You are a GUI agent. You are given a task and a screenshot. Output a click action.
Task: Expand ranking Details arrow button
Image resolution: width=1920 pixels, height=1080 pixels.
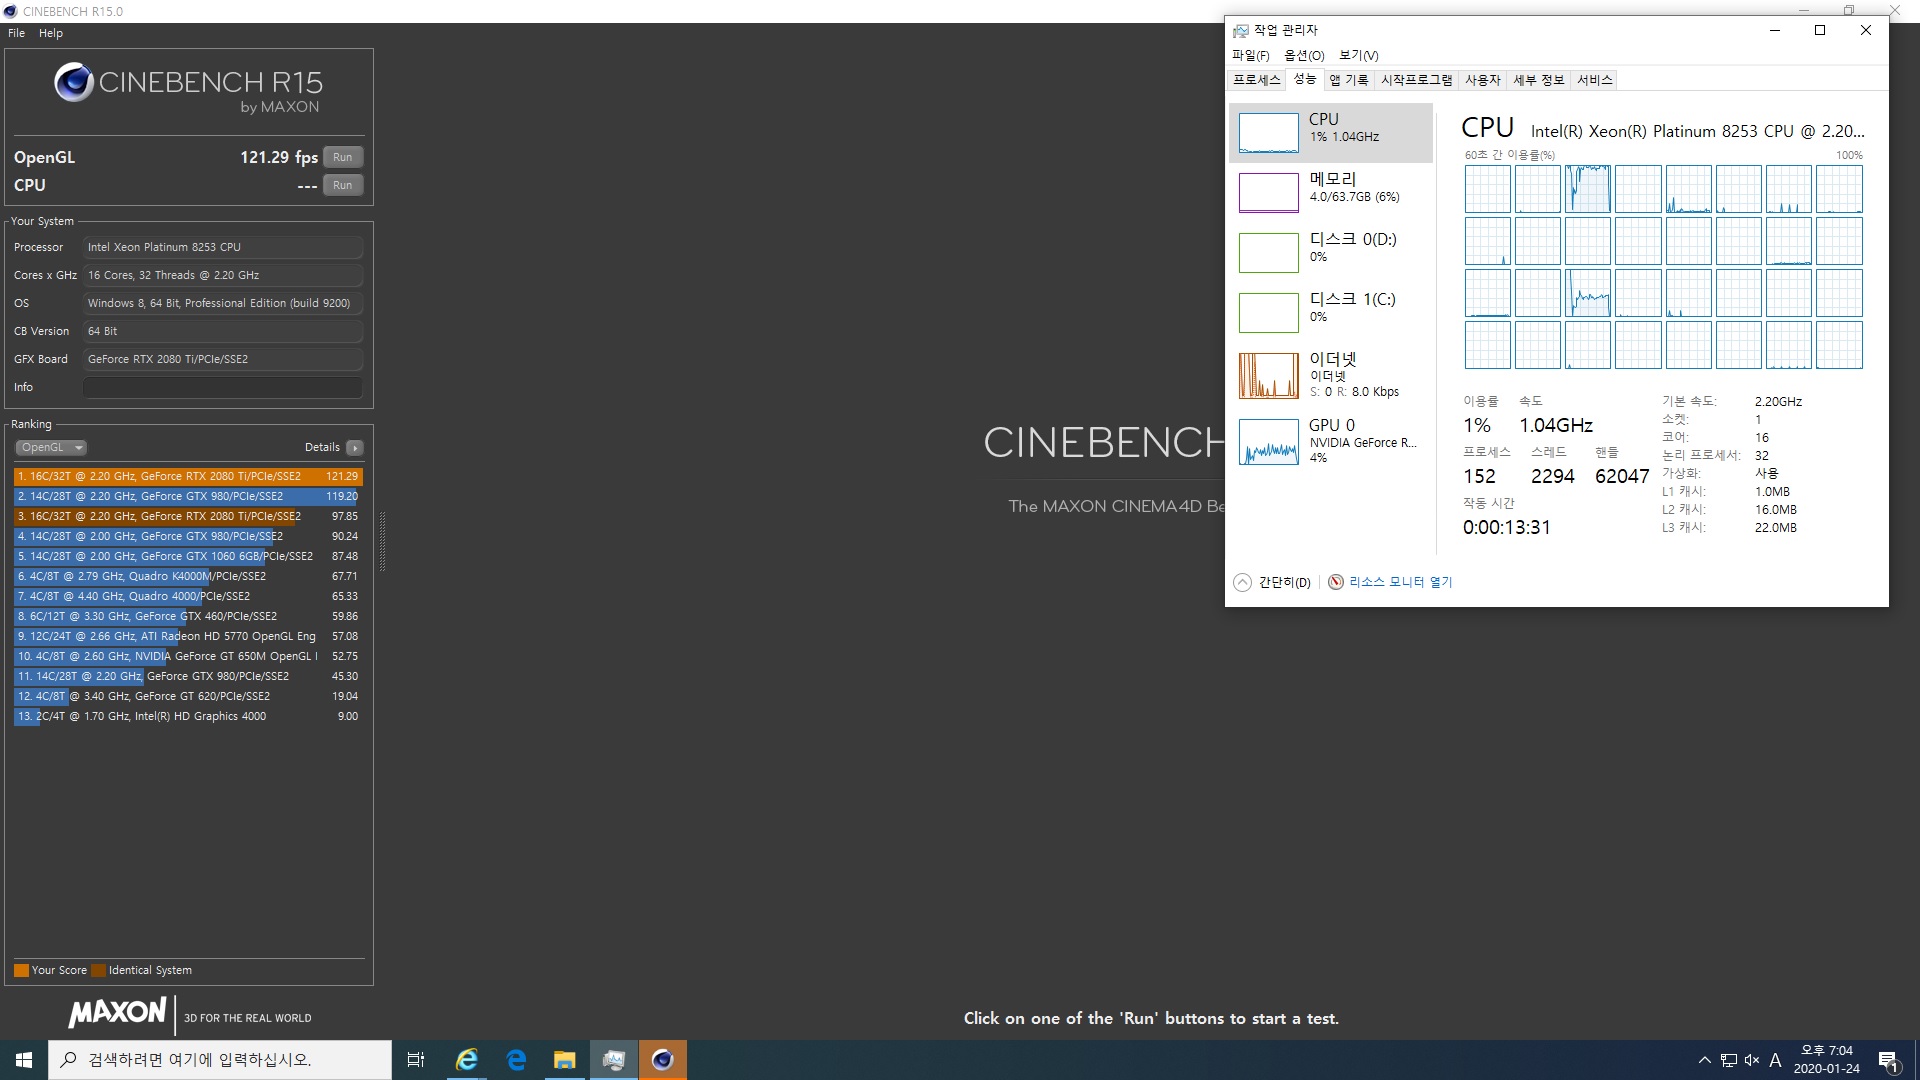[355, 447]
